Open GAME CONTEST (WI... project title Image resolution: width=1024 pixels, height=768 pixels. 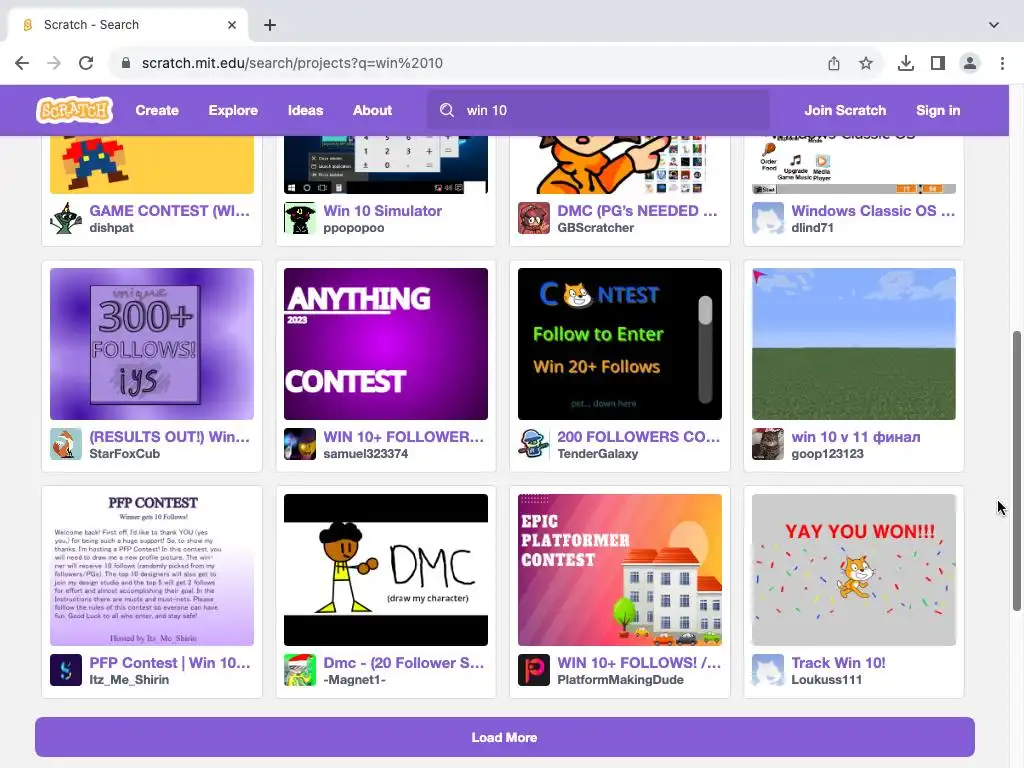[x=169, y=211]
